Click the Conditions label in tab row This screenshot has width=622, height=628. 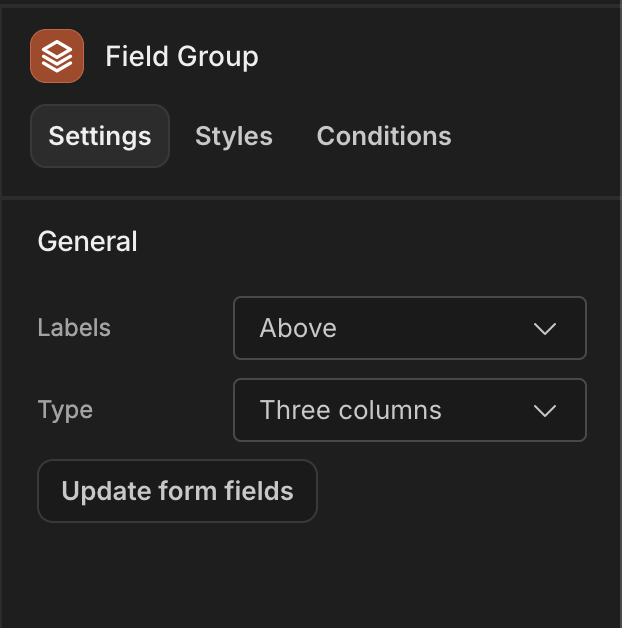coord(384,136)
